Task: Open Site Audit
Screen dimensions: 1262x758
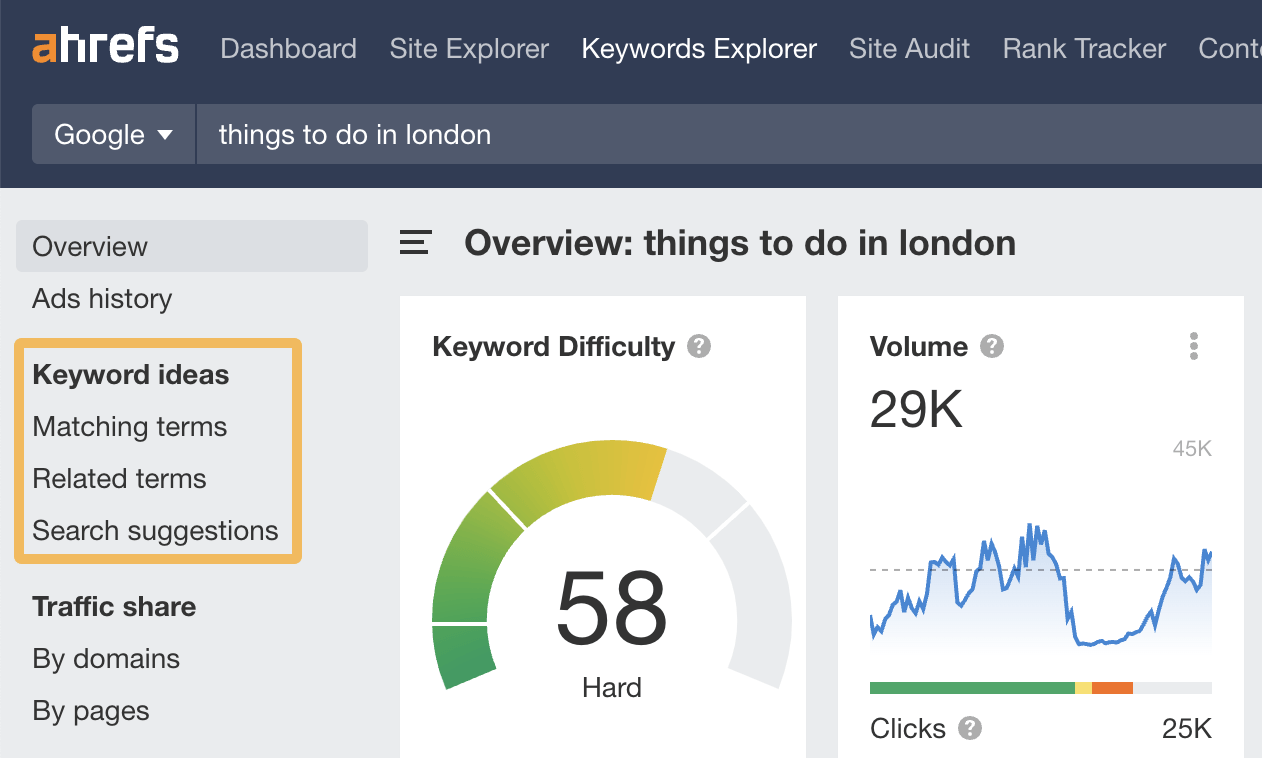Action: click(x=909, y=48)
